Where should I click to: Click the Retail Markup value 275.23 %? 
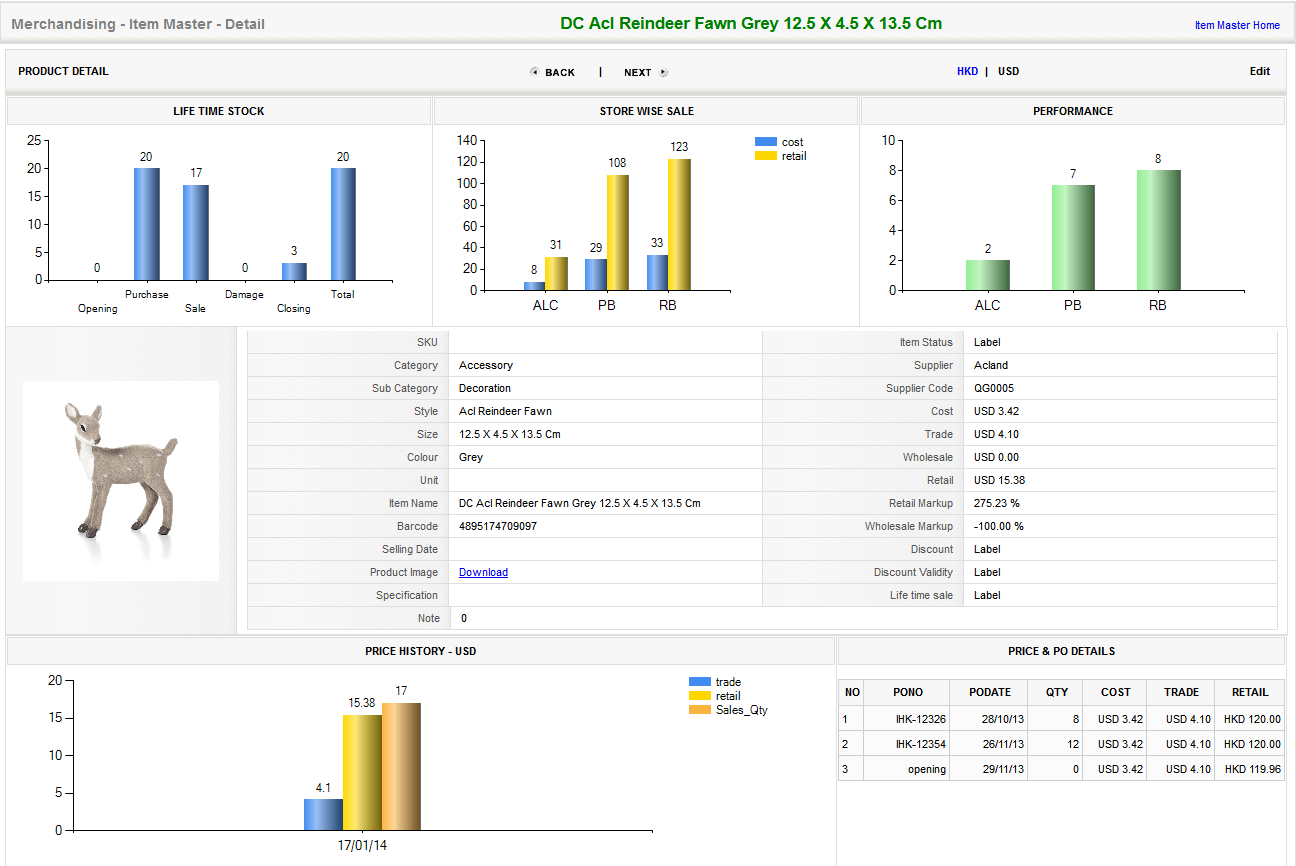[997, 503]
